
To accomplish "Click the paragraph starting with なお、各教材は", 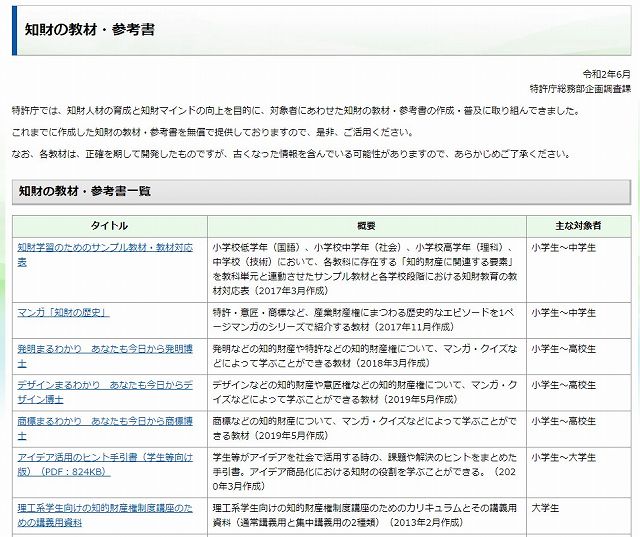I will pos(291,154).
